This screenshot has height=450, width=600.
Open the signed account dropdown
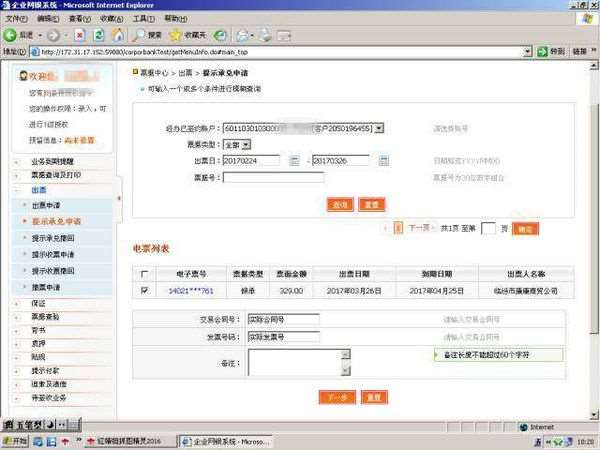coord(379,128)
